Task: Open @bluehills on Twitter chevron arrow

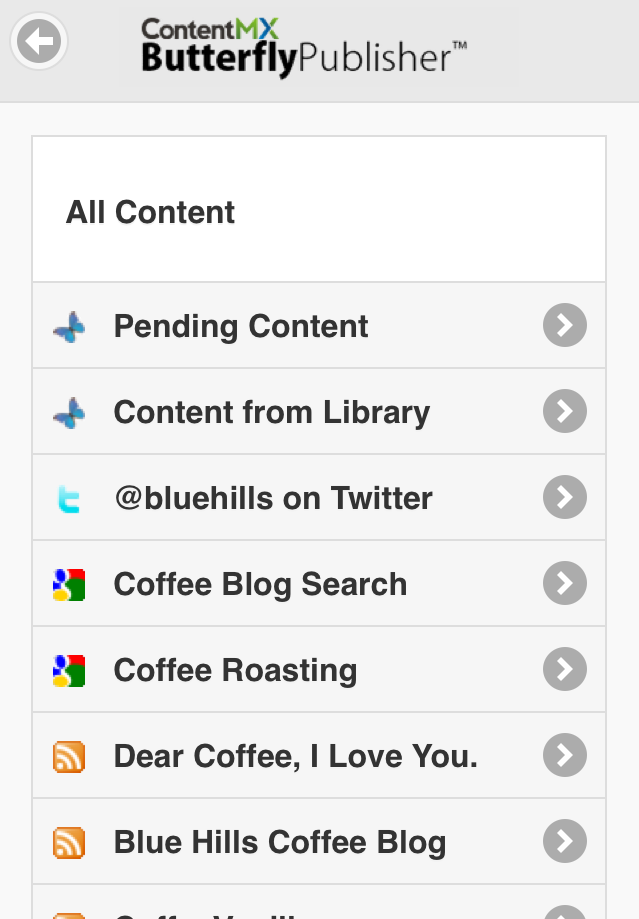Action: [x=565, y=498]
